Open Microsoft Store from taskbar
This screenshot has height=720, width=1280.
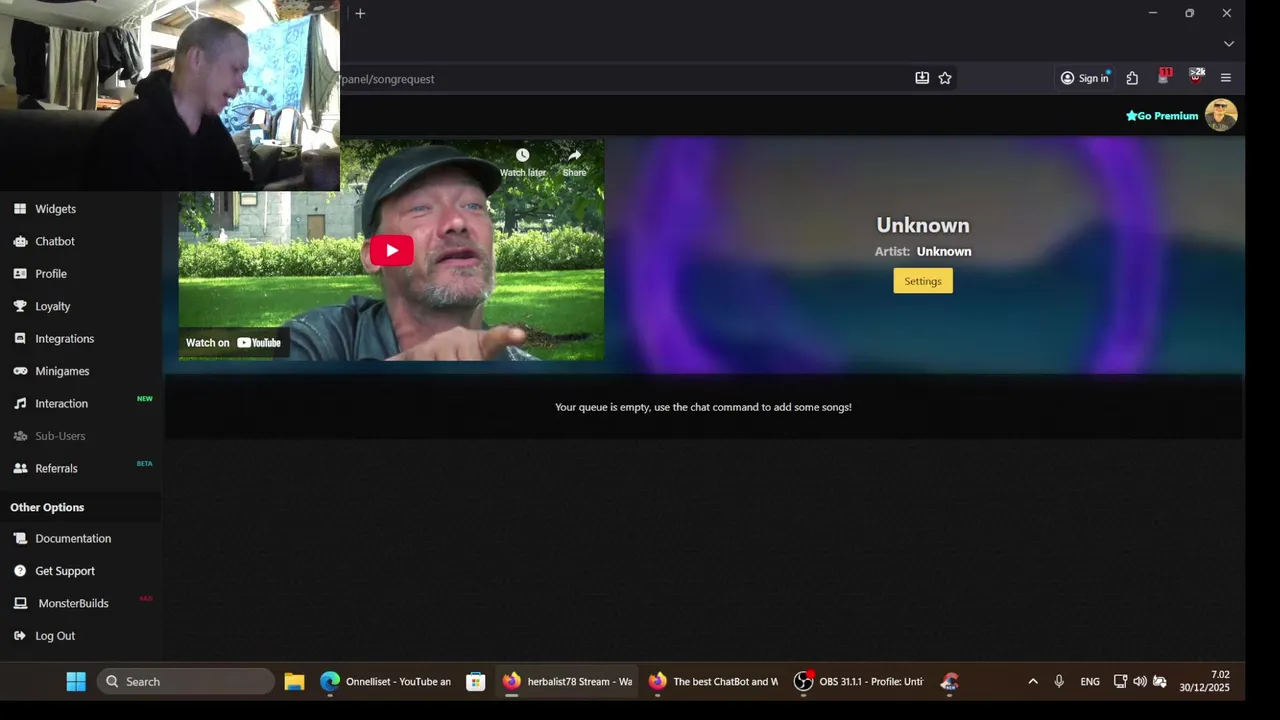coord(476,682)
